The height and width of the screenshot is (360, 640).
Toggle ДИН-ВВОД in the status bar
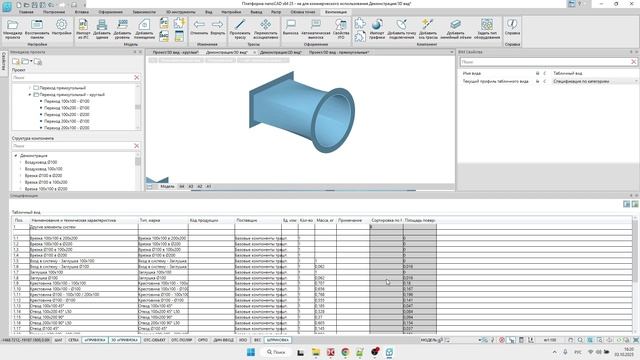tap(224, 340)
